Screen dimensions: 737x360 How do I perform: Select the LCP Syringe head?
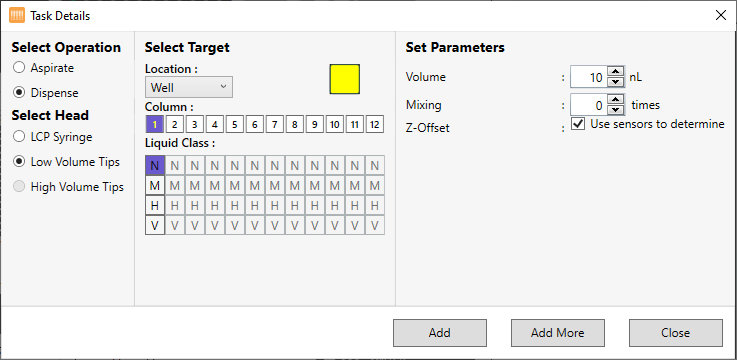[19, 137]
